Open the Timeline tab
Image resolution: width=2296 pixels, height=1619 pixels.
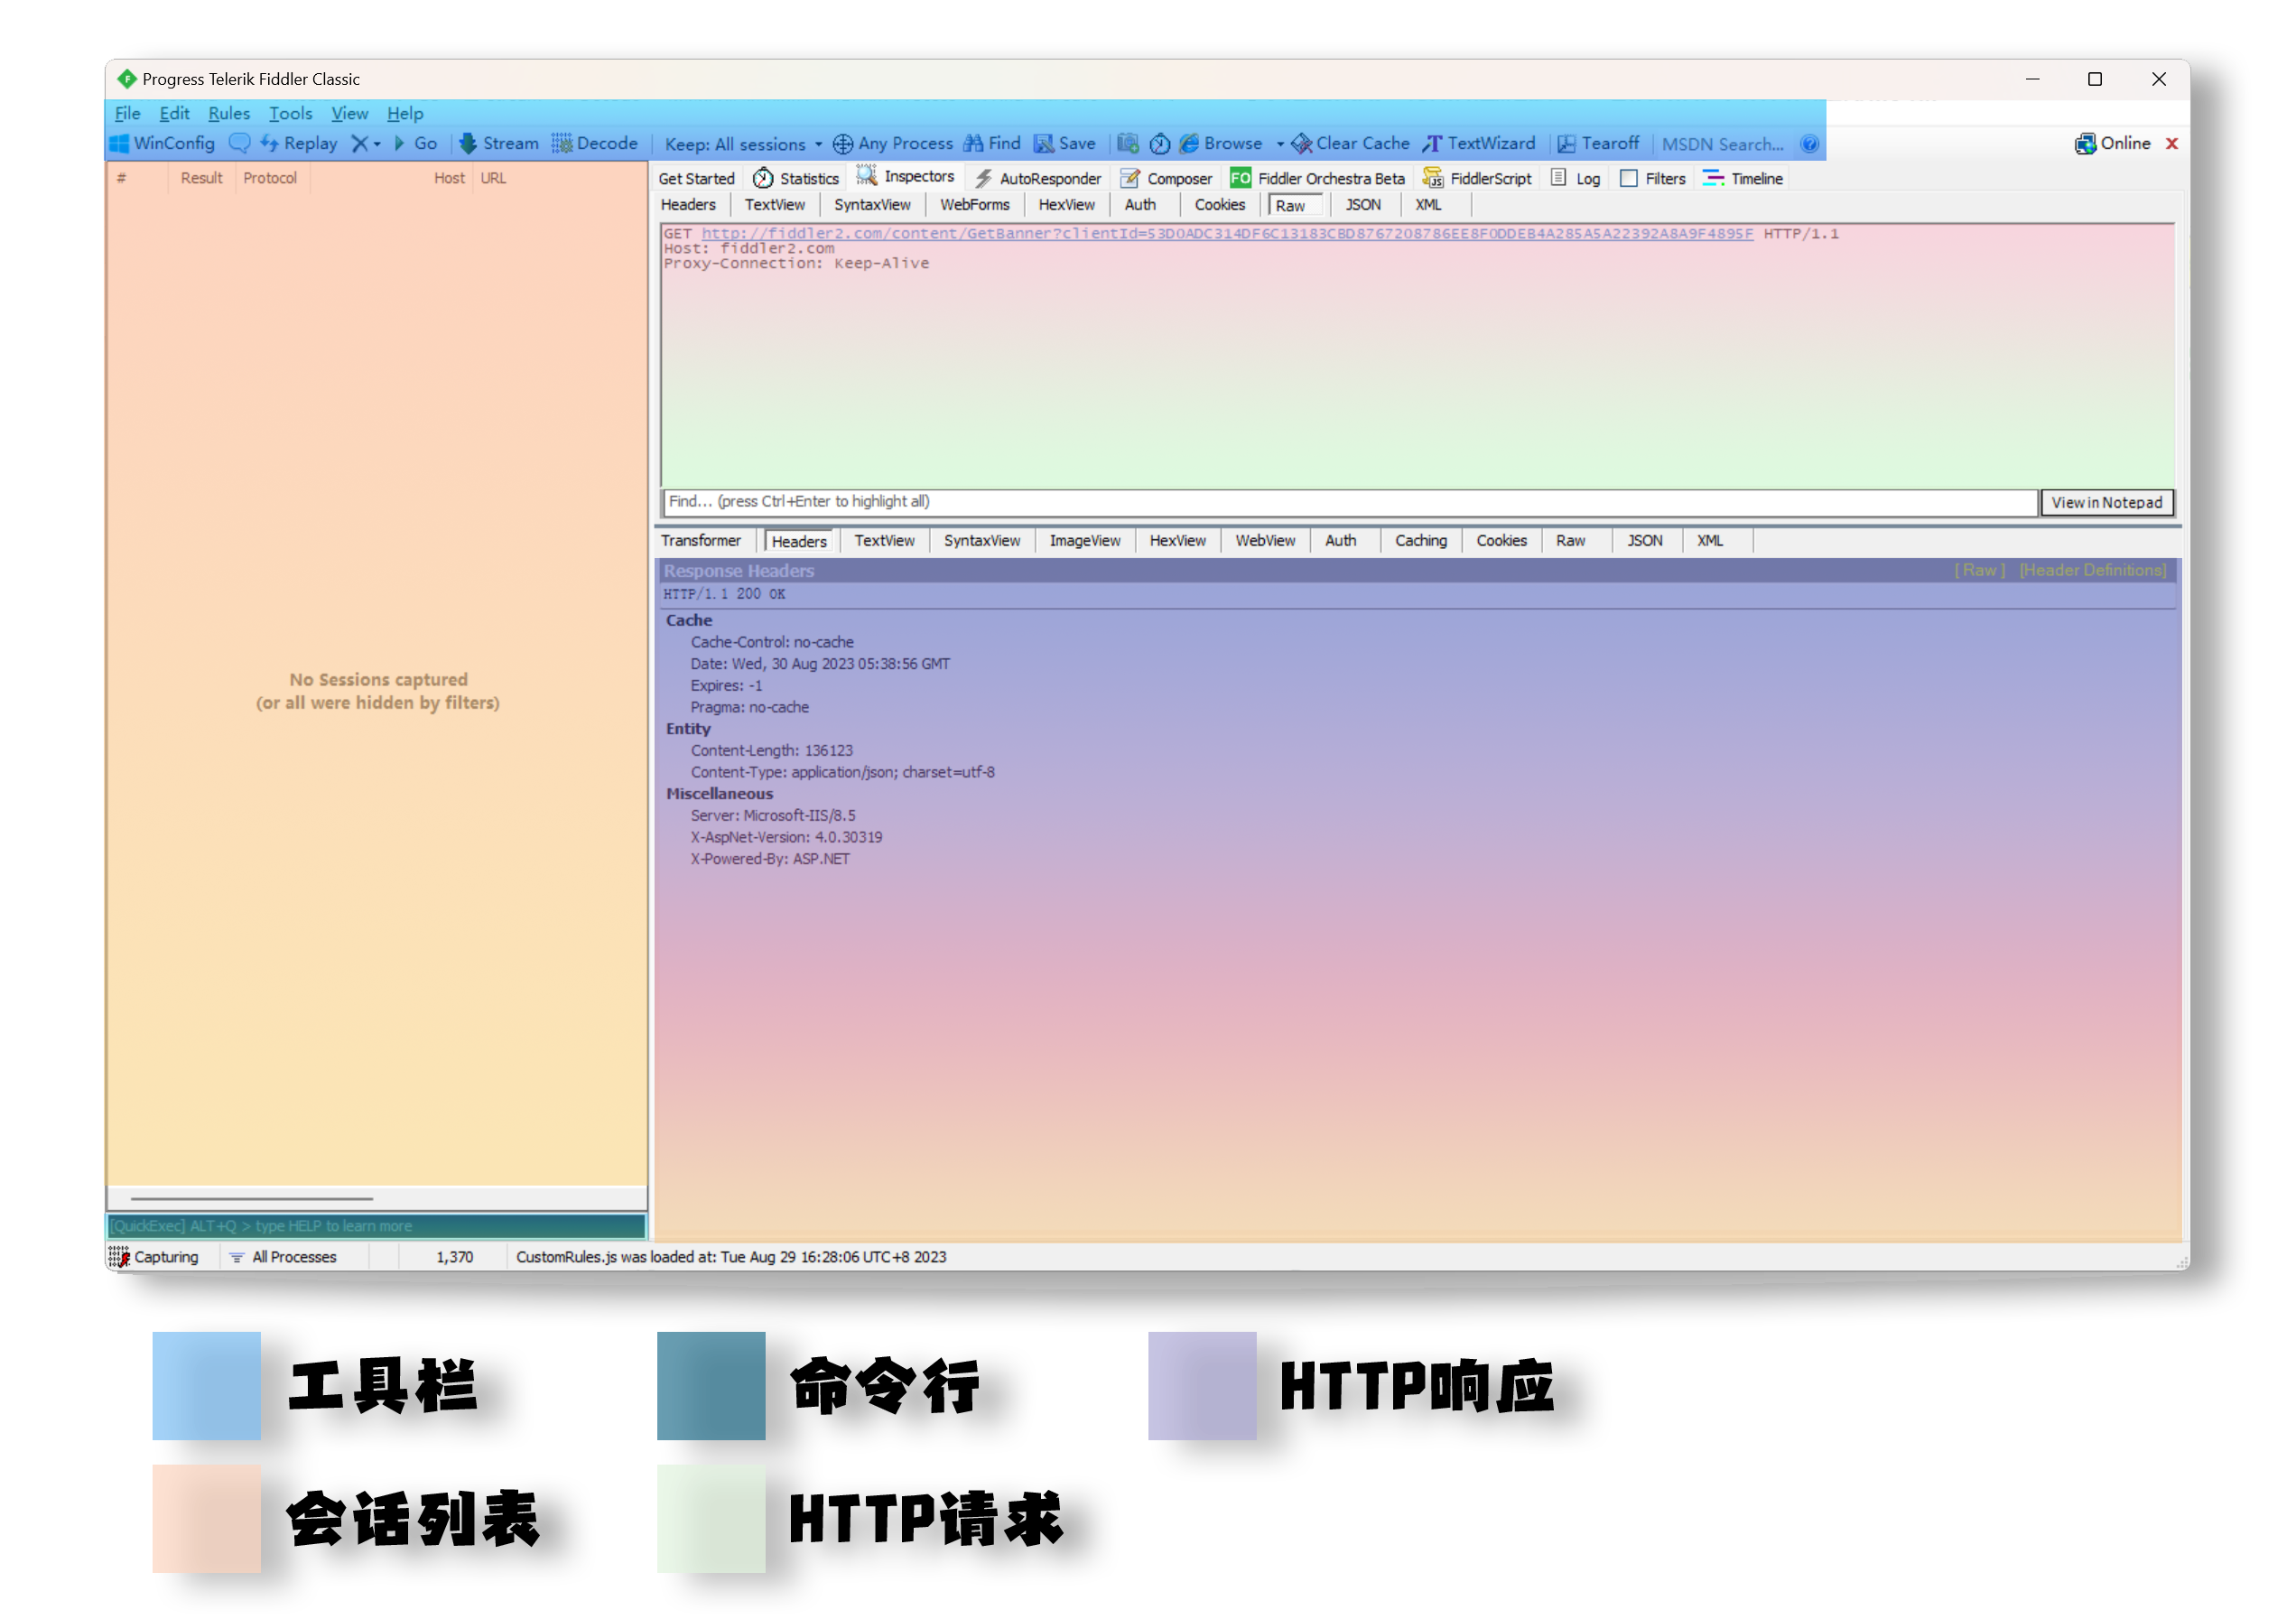click(x=1742, y=178)
